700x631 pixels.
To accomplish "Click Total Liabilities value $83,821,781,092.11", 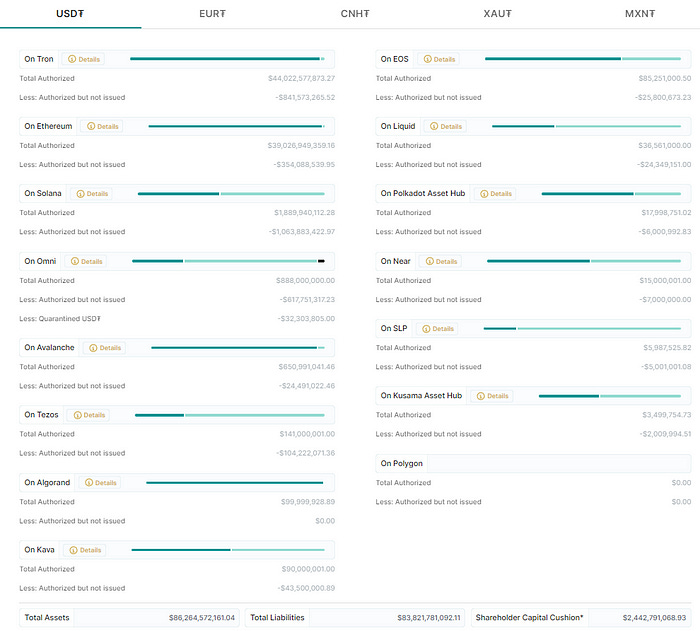I will 429,618.
